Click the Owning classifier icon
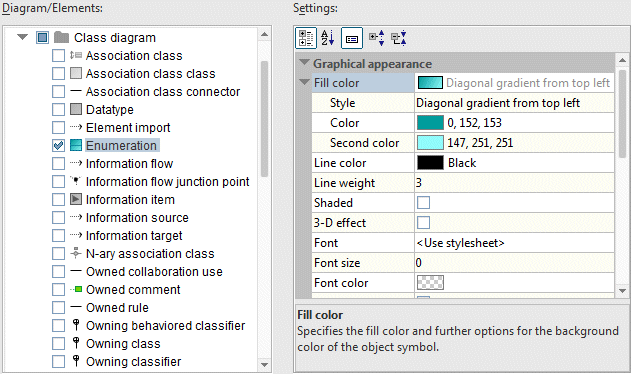 click(76, 361)
